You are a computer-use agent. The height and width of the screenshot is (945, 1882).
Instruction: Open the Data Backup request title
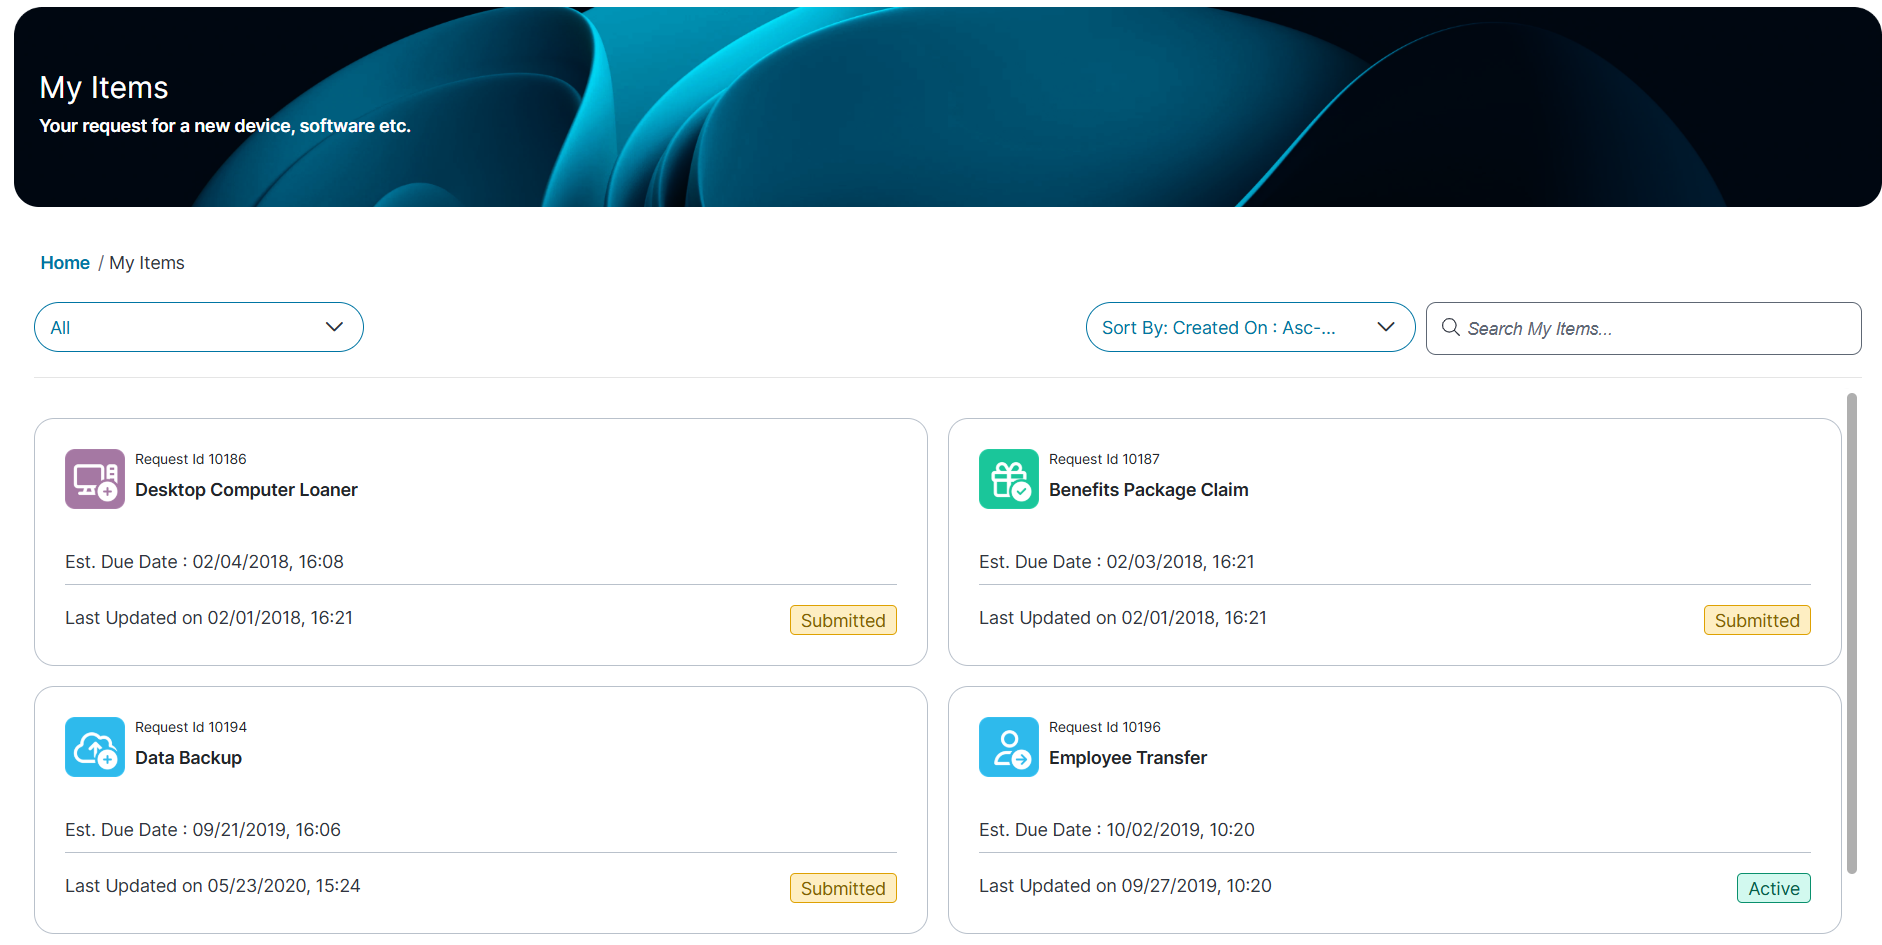[188, 758]
